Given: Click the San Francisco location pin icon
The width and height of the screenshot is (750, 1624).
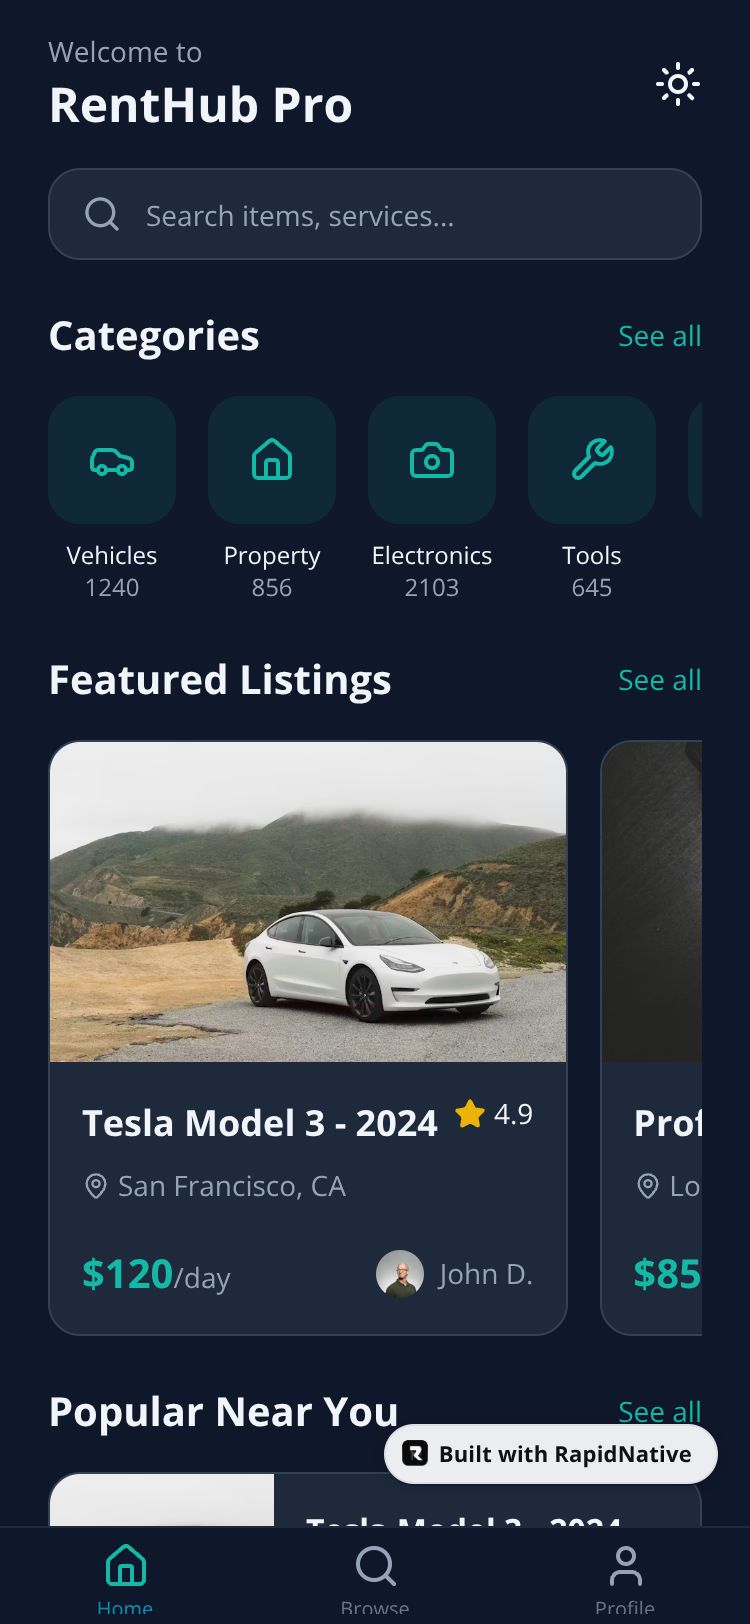Looking at the screenshot, I should 96,1186.
